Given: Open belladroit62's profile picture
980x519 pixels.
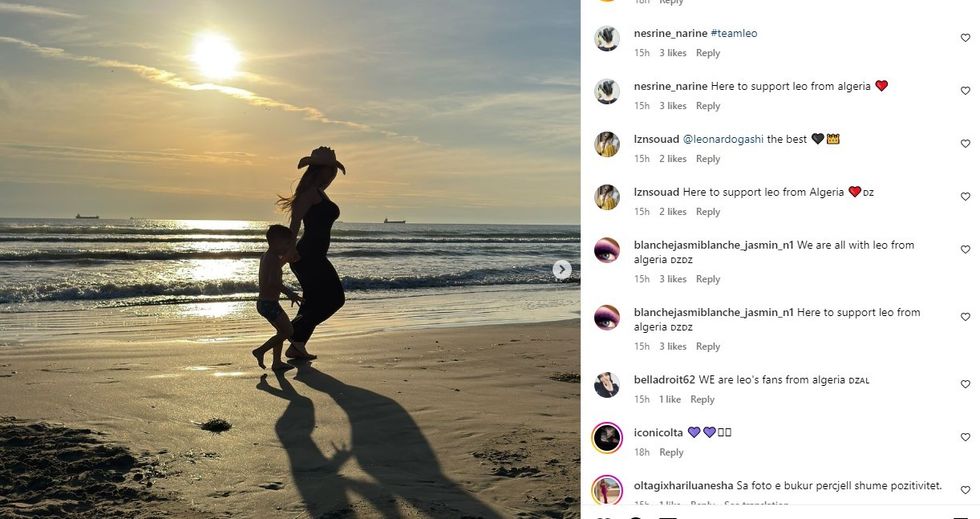Looking at the screenshot, I should pyautogui.click(x=607, y=385).
